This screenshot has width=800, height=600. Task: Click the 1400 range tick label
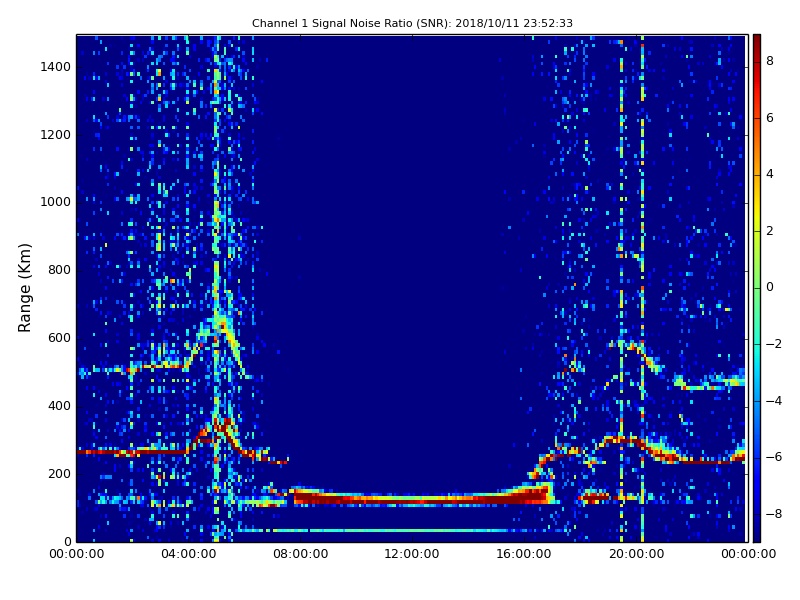click(x=56, y=67)
